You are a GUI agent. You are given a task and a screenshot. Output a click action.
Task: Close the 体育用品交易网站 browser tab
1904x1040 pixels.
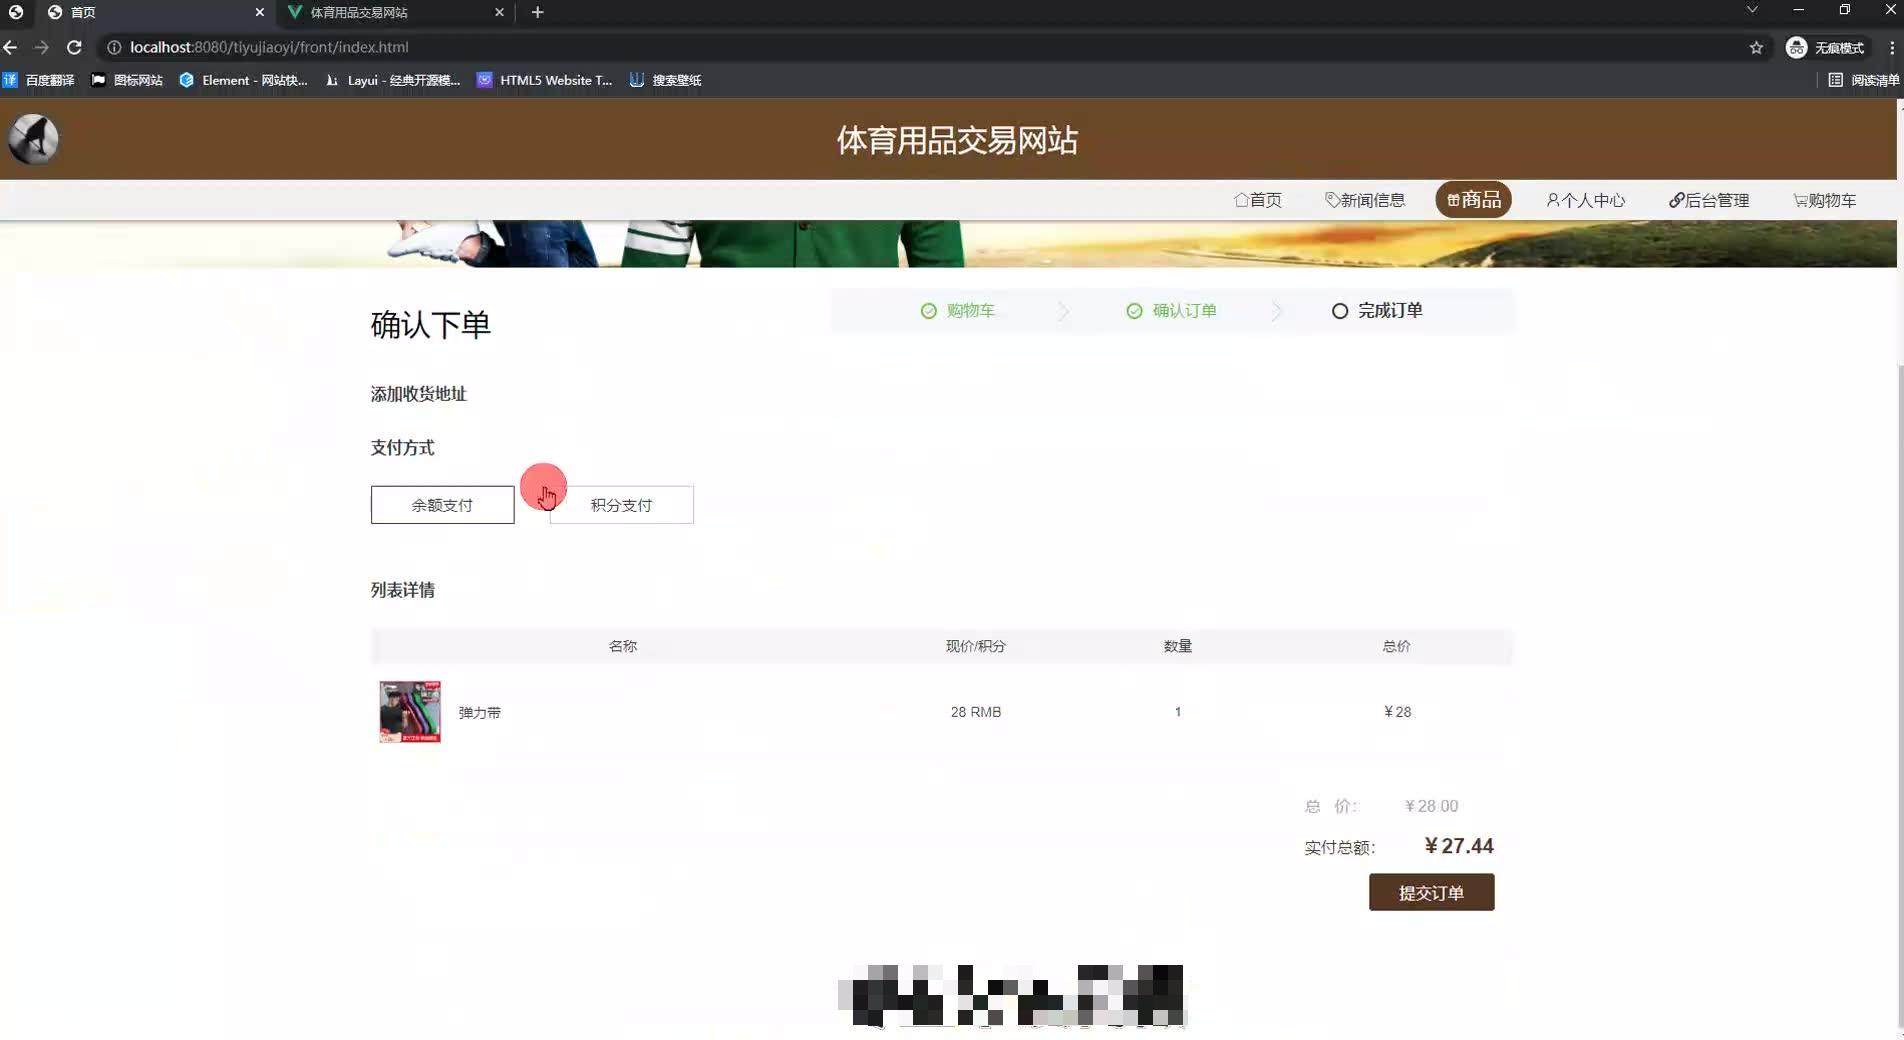(499, 12)
